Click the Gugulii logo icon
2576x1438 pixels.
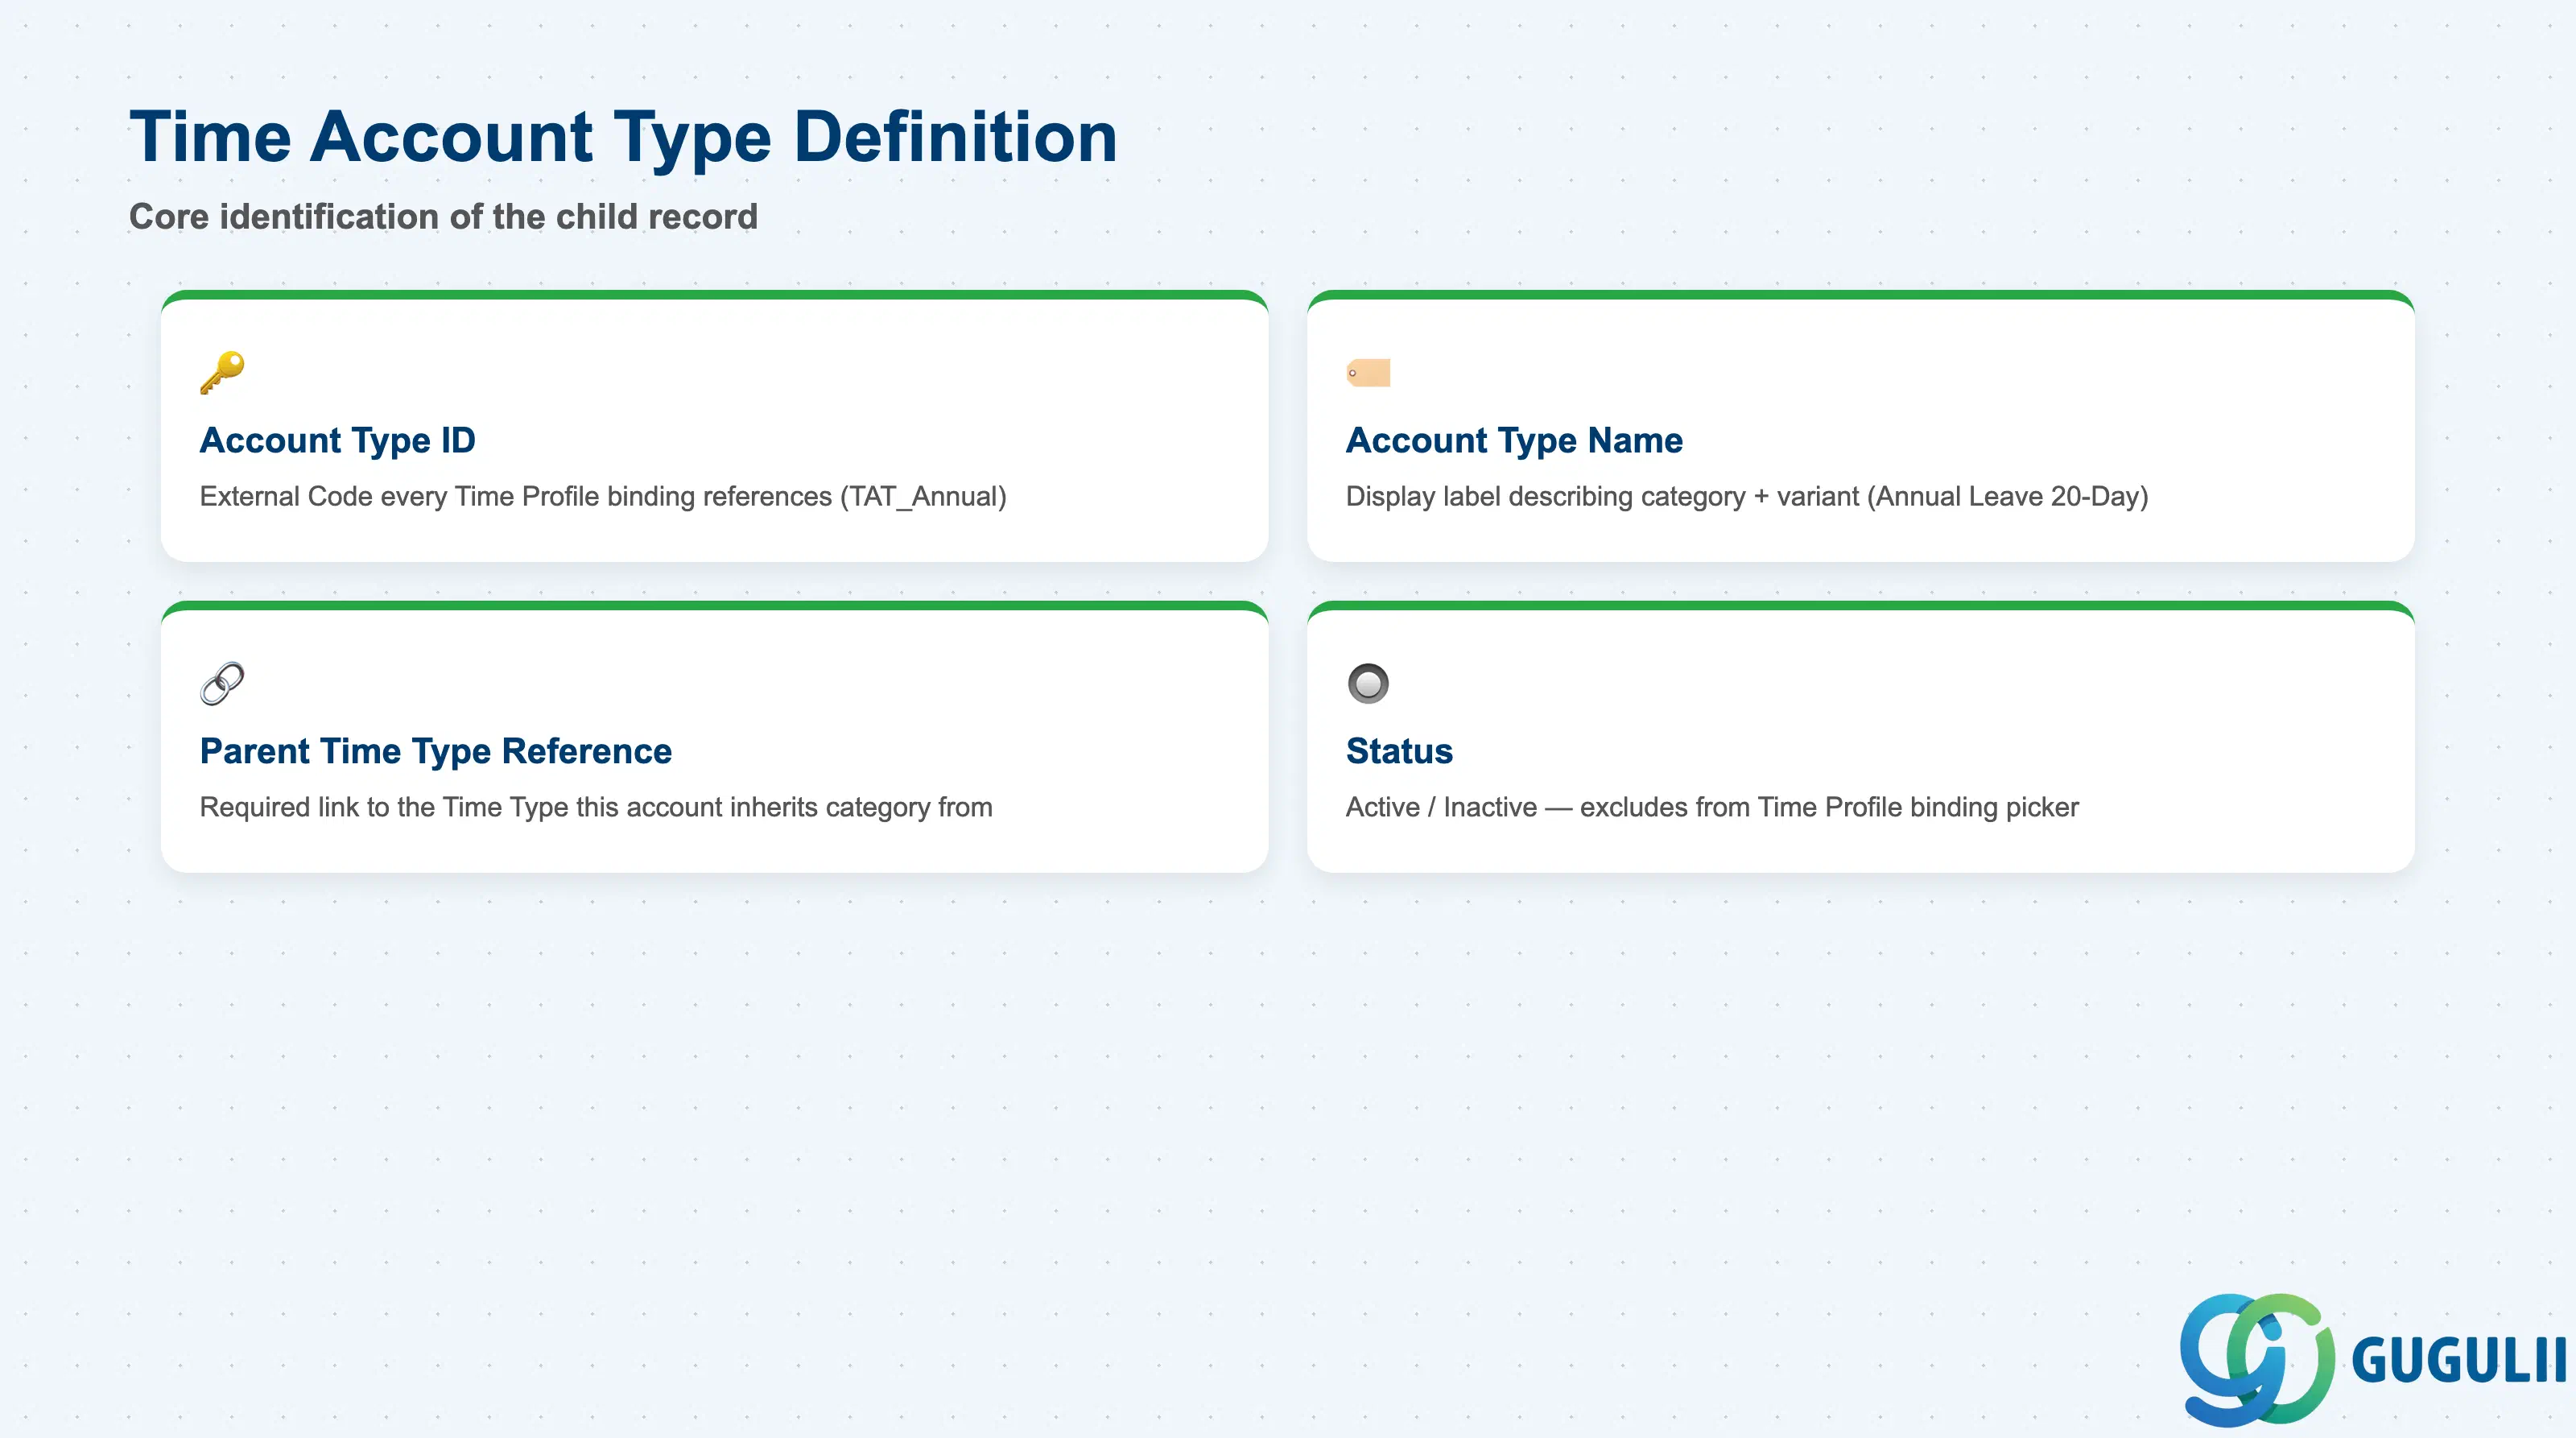click(2257, 1359)
